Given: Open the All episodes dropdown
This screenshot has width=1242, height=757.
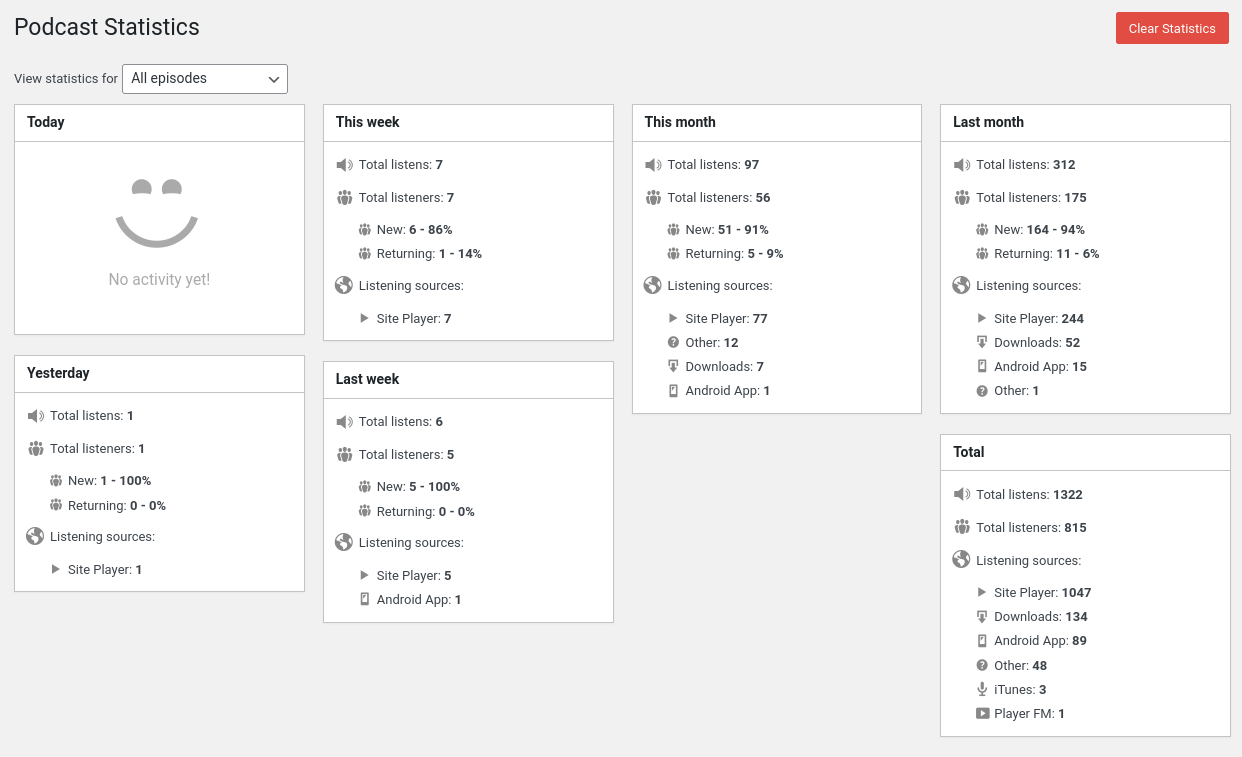Looking at the screenshot, I should pyautogui.click(x=205, y=79).
